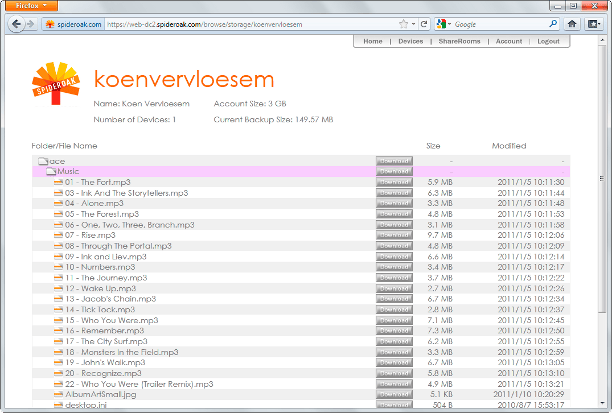This screenshot has width=612, height=413.
Task: Collapse the ace folder
Action: point(43,161)
